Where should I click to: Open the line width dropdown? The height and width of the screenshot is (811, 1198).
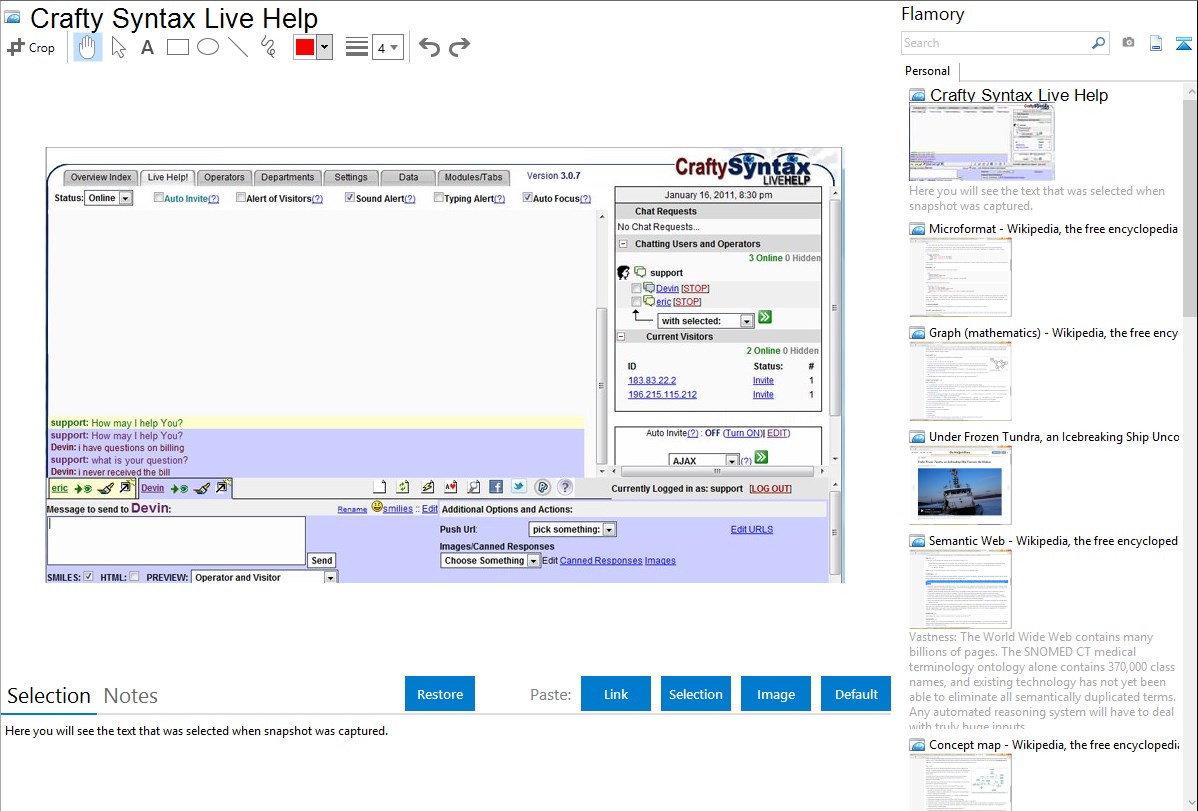388,47
